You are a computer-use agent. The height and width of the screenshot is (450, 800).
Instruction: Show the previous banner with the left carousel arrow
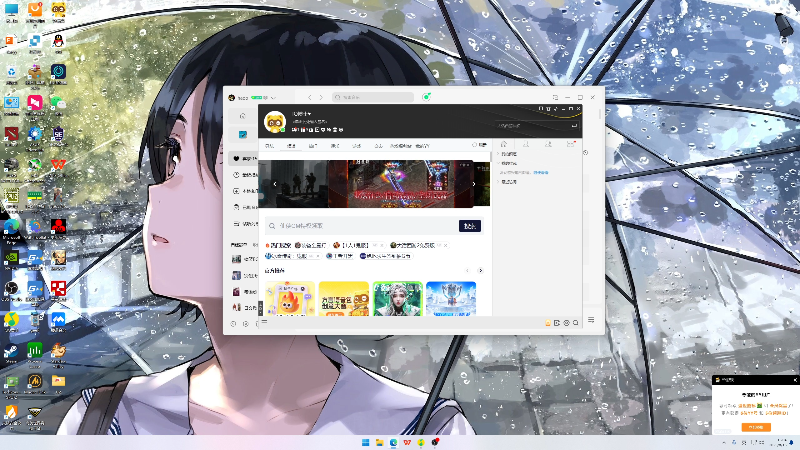(x=275, y=184)
